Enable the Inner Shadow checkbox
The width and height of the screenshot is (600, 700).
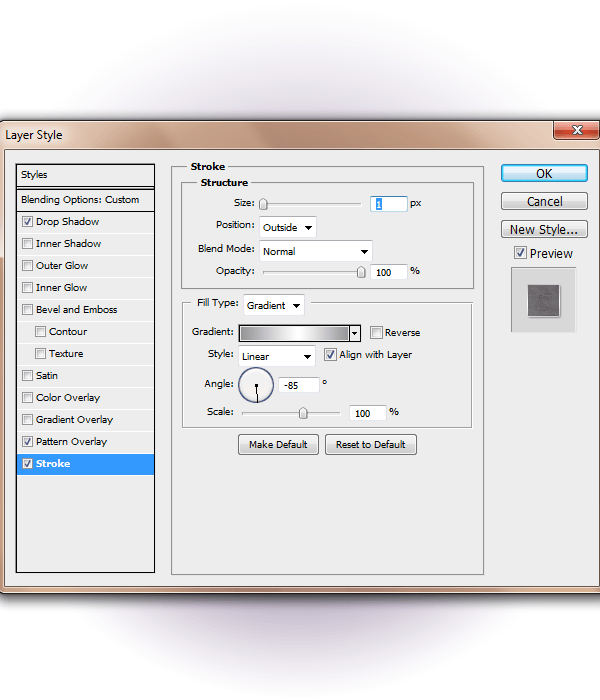click(28, 243)
